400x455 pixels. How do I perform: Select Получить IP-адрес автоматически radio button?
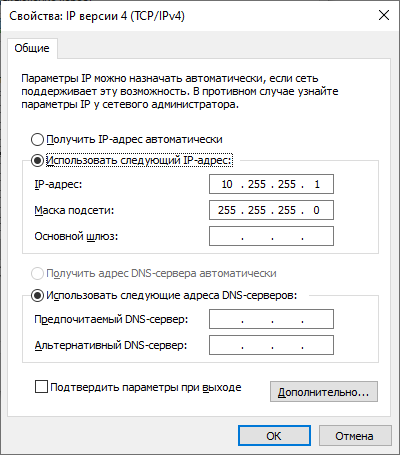click(37, 140)
